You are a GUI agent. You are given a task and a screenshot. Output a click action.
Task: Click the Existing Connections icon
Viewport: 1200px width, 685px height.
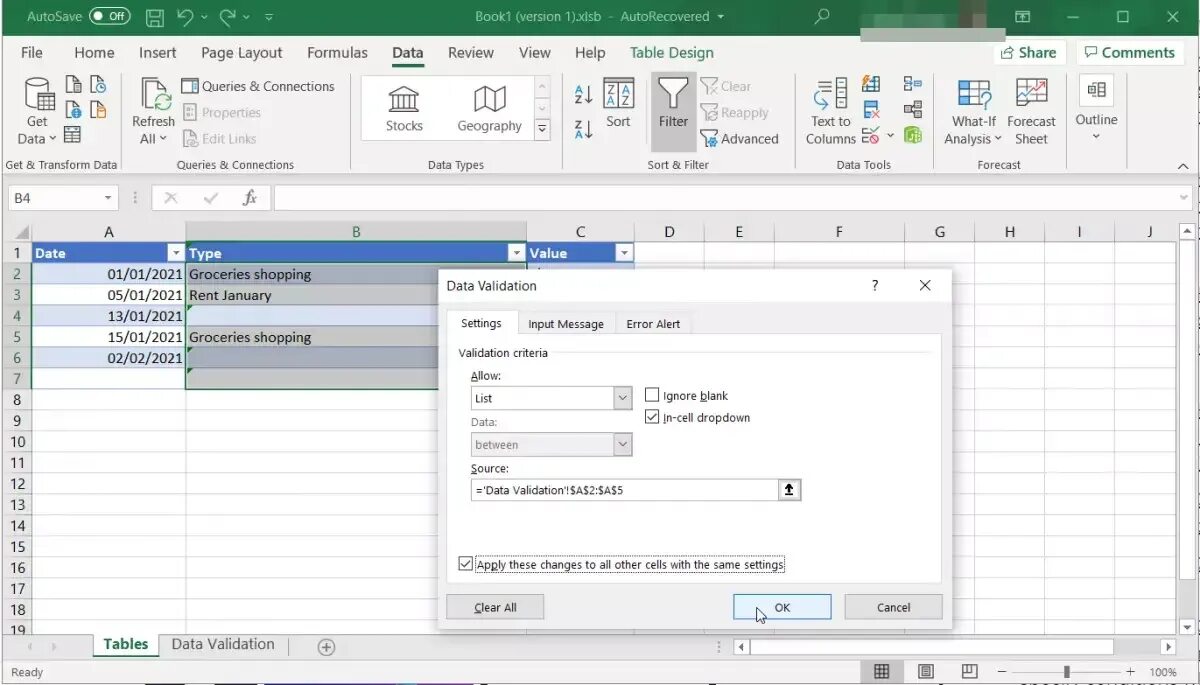pyautogui.click(x=98, y=110)
